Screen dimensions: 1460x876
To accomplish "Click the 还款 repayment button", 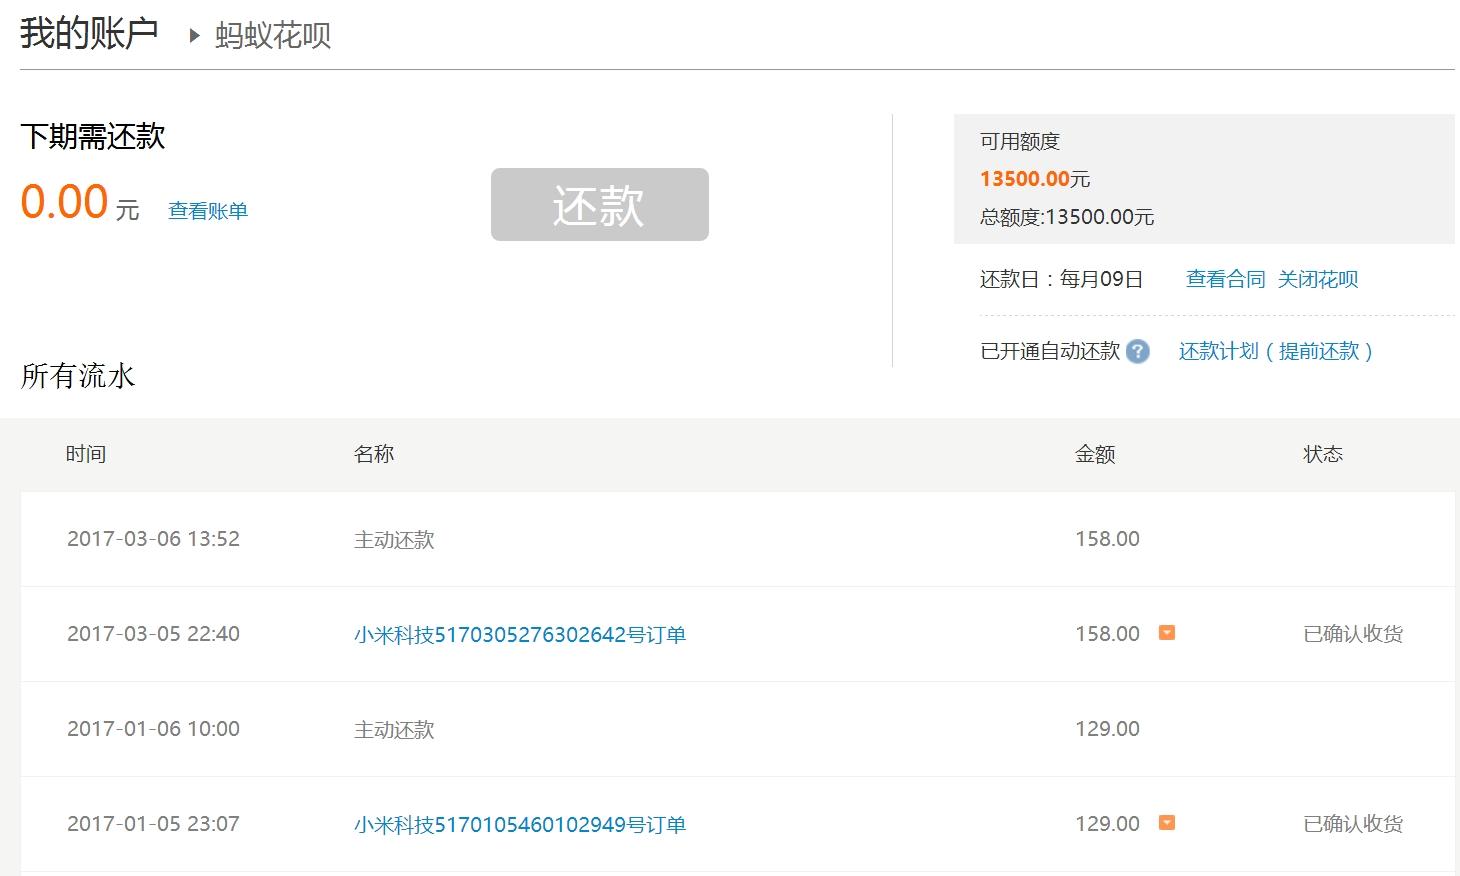I will coord(599,205).
